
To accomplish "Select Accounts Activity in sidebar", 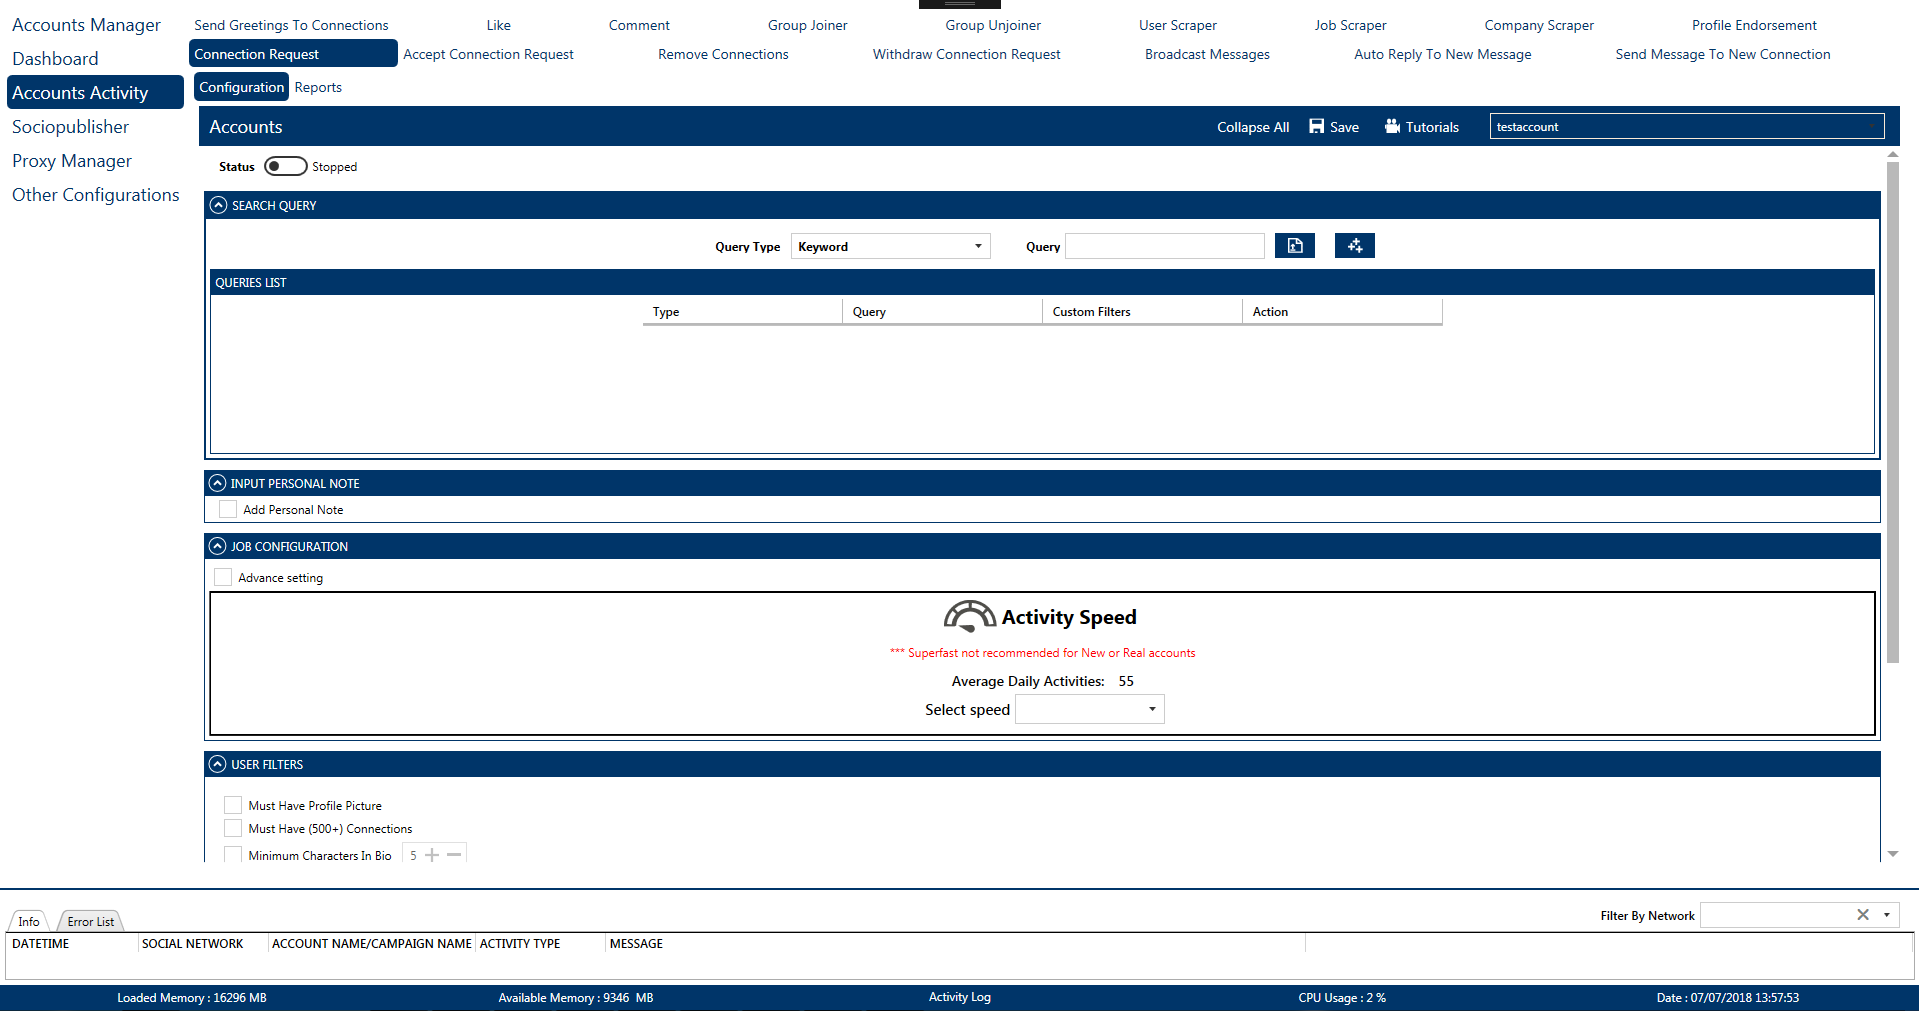I will tap(95, 92).
